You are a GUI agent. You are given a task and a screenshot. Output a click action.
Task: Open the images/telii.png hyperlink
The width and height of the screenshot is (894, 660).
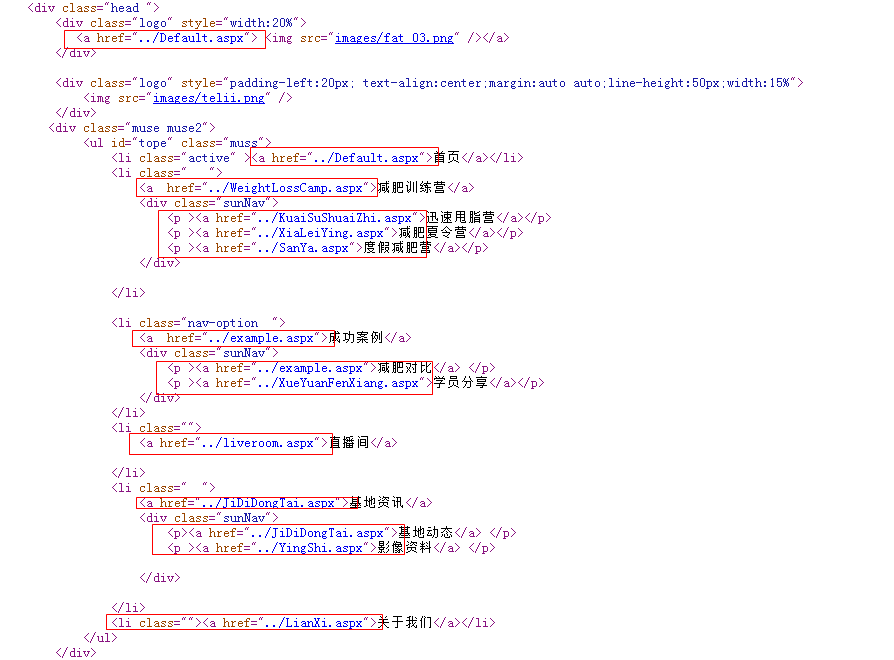click(x=209, y=98)
